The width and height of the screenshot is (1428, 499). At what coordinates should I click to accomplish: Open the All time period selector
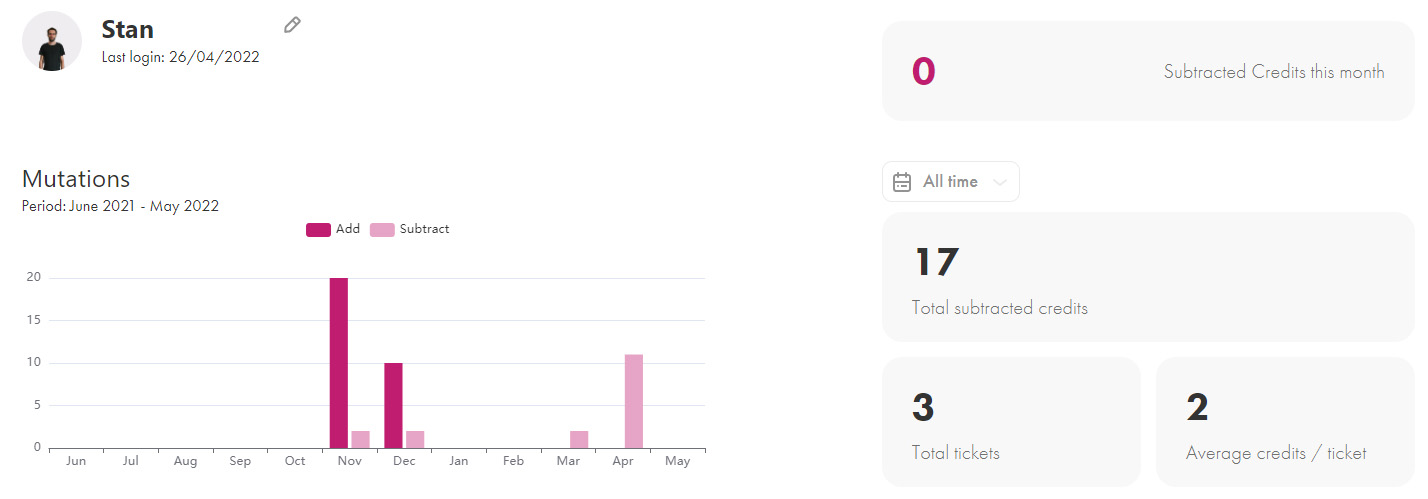[x=950, y=182]
